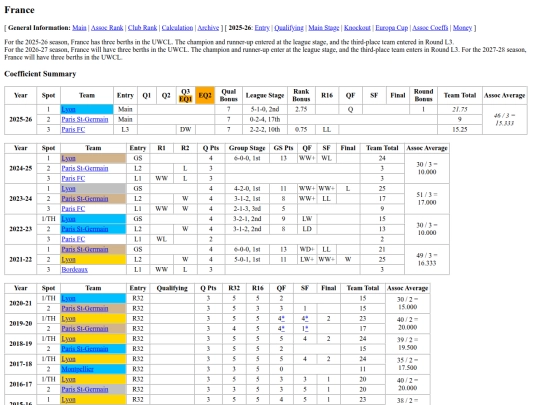The image size is (540, 405).
Task: Open Lyon link in 2018-19 season
Action: pos(68,339)
